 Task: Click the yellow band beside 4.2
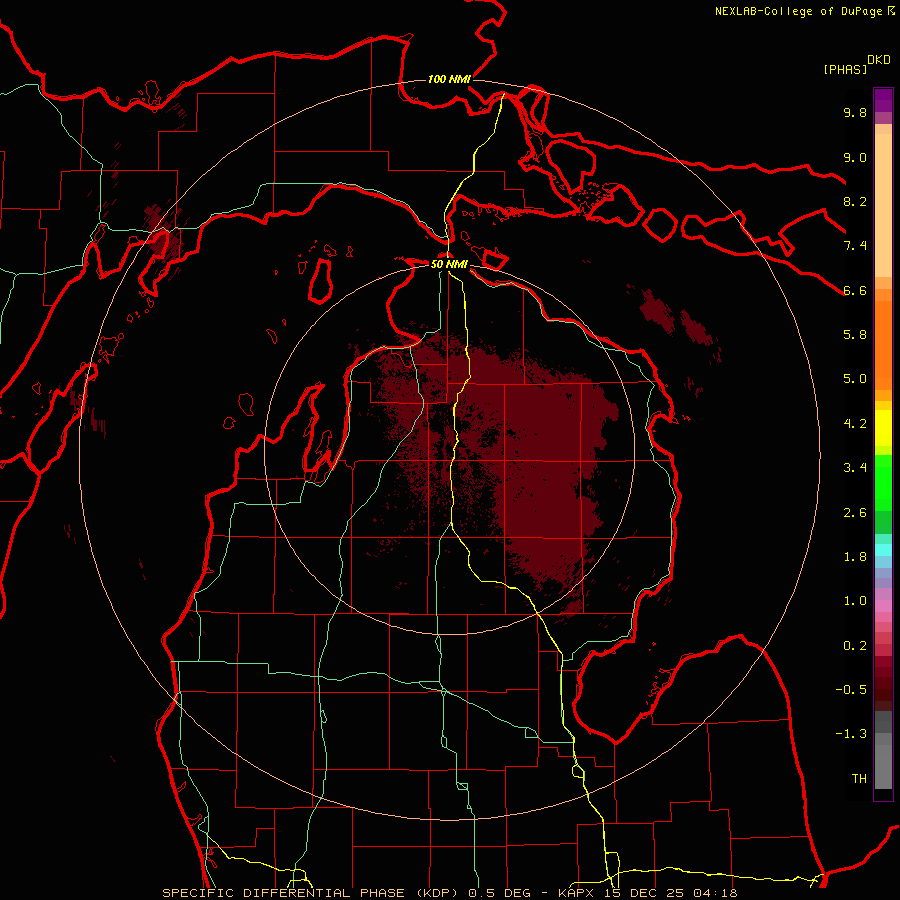pyautogui.click(x=883, y=428)
